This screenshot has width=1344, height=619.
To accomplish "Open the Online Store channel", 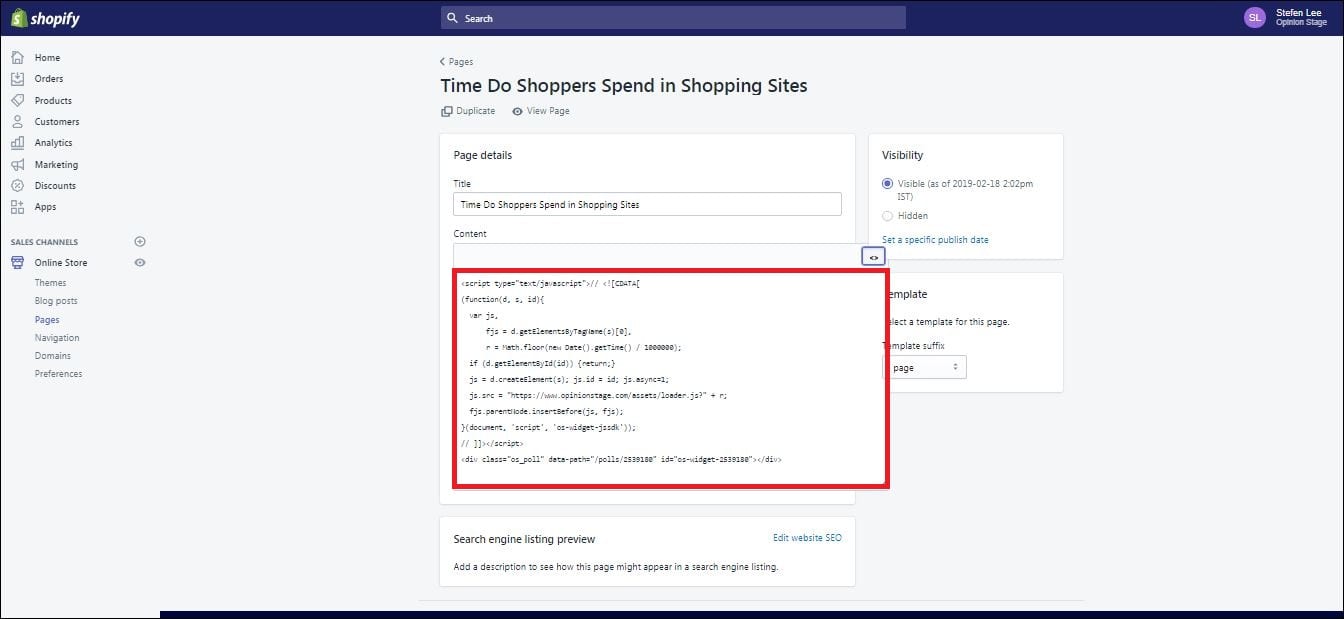I will pos(61,262).
